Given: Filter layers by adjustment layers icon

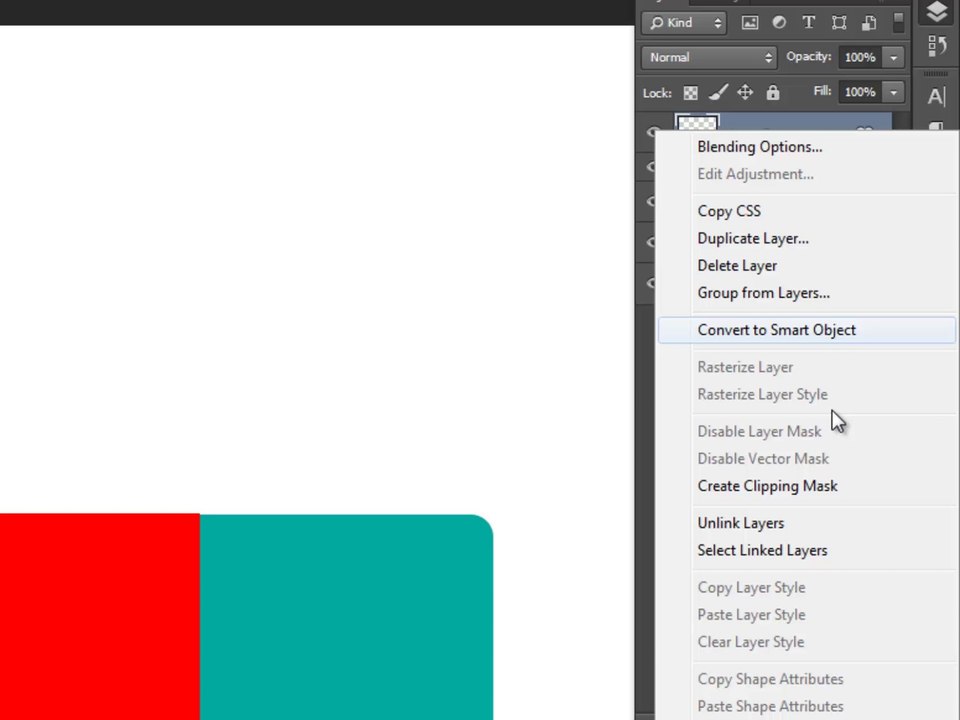Looking at the screenshot, I should 779,23.
